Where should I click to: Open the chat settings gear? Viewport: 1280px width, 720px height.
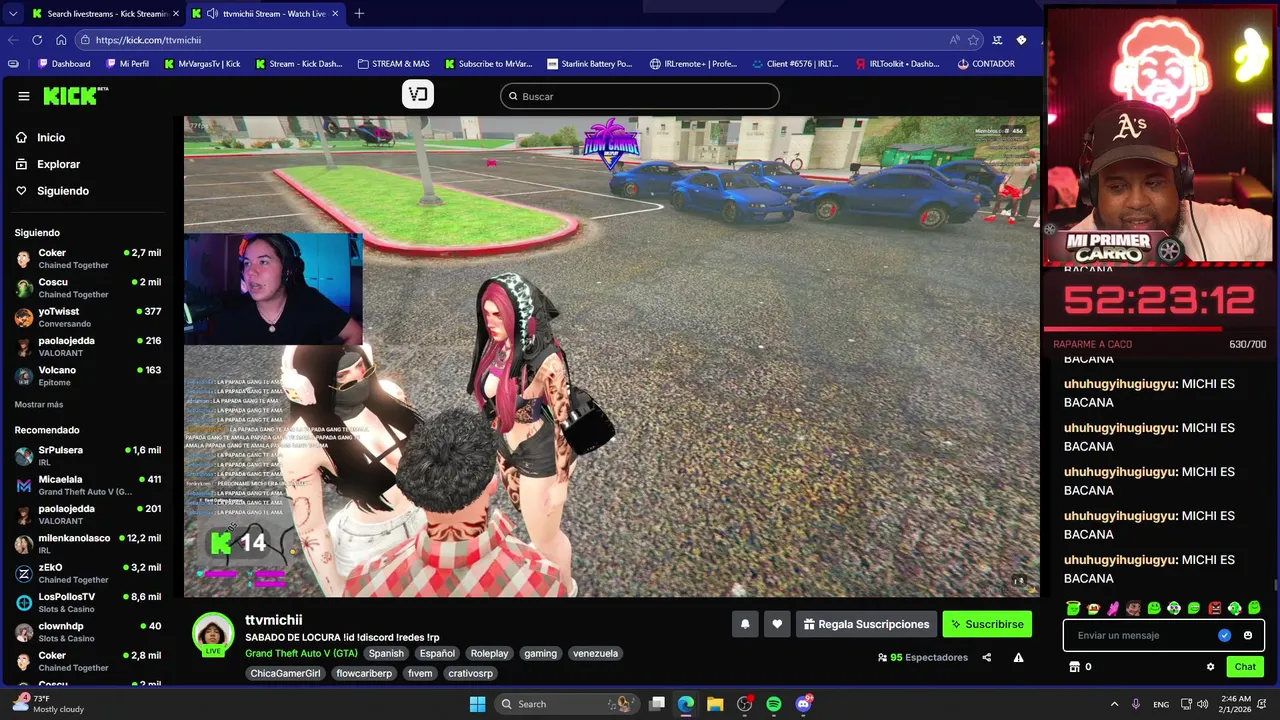[1210, 667]
